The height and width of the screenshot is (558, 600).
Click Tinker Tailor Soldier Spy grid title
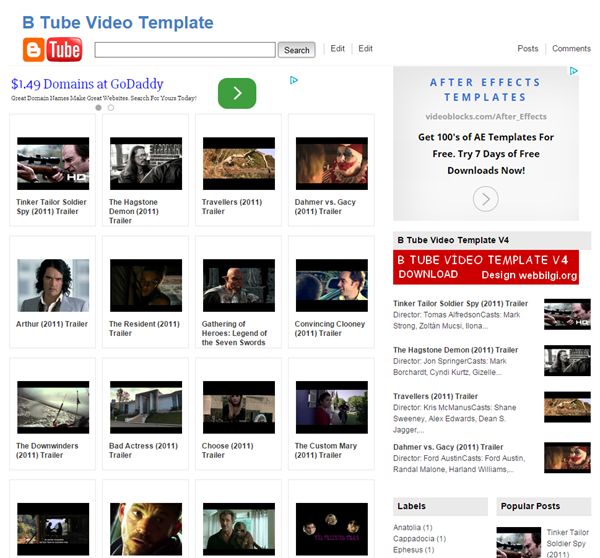[51, 207]
